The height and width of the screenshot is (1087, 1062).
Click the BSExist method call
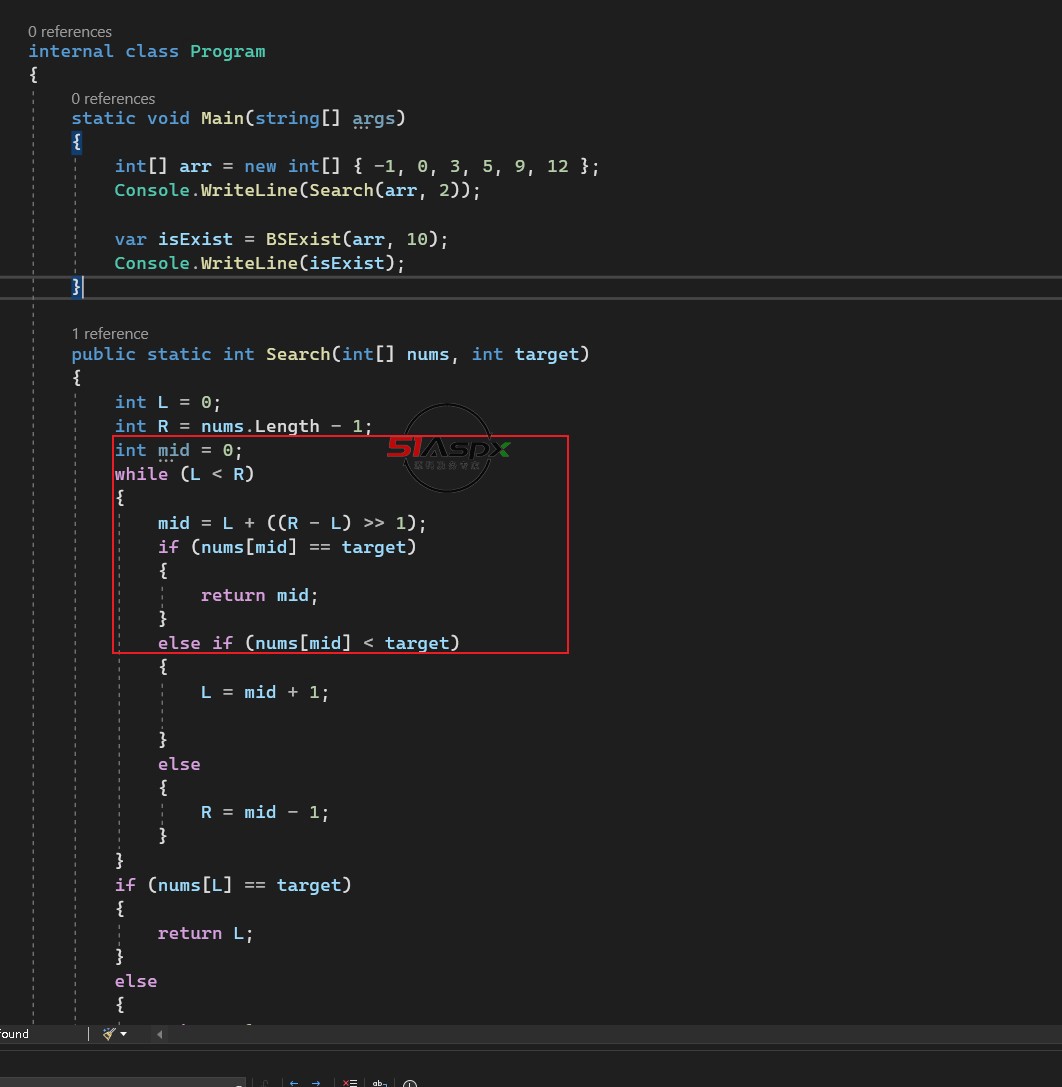click(303, 239)
